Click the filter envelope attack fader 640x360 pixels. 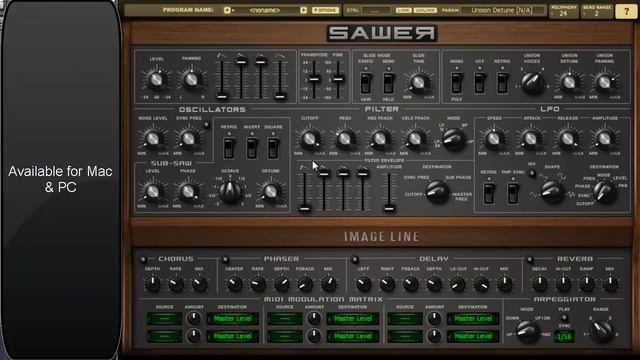point(304,209)
